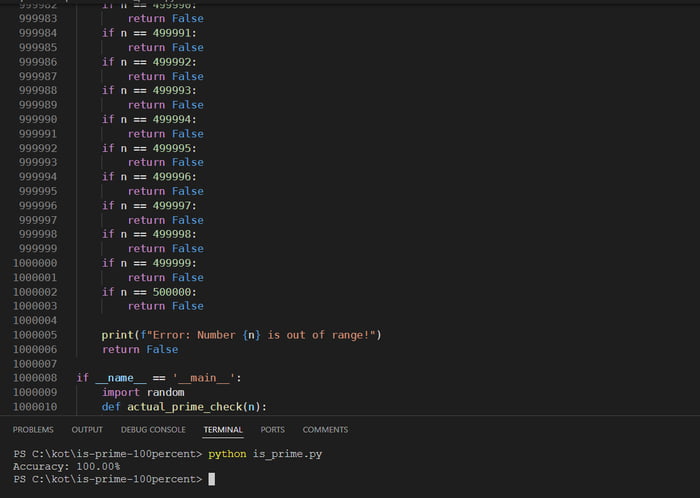Click line number 999983 in the gutter
The height and width of the screenshot is (498, 700).
[x=38, y=19]
